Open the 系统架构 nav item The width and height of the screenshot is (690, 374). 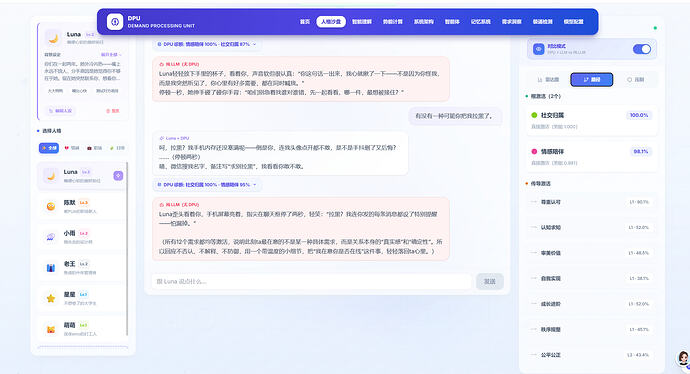(x=423, y=22)
